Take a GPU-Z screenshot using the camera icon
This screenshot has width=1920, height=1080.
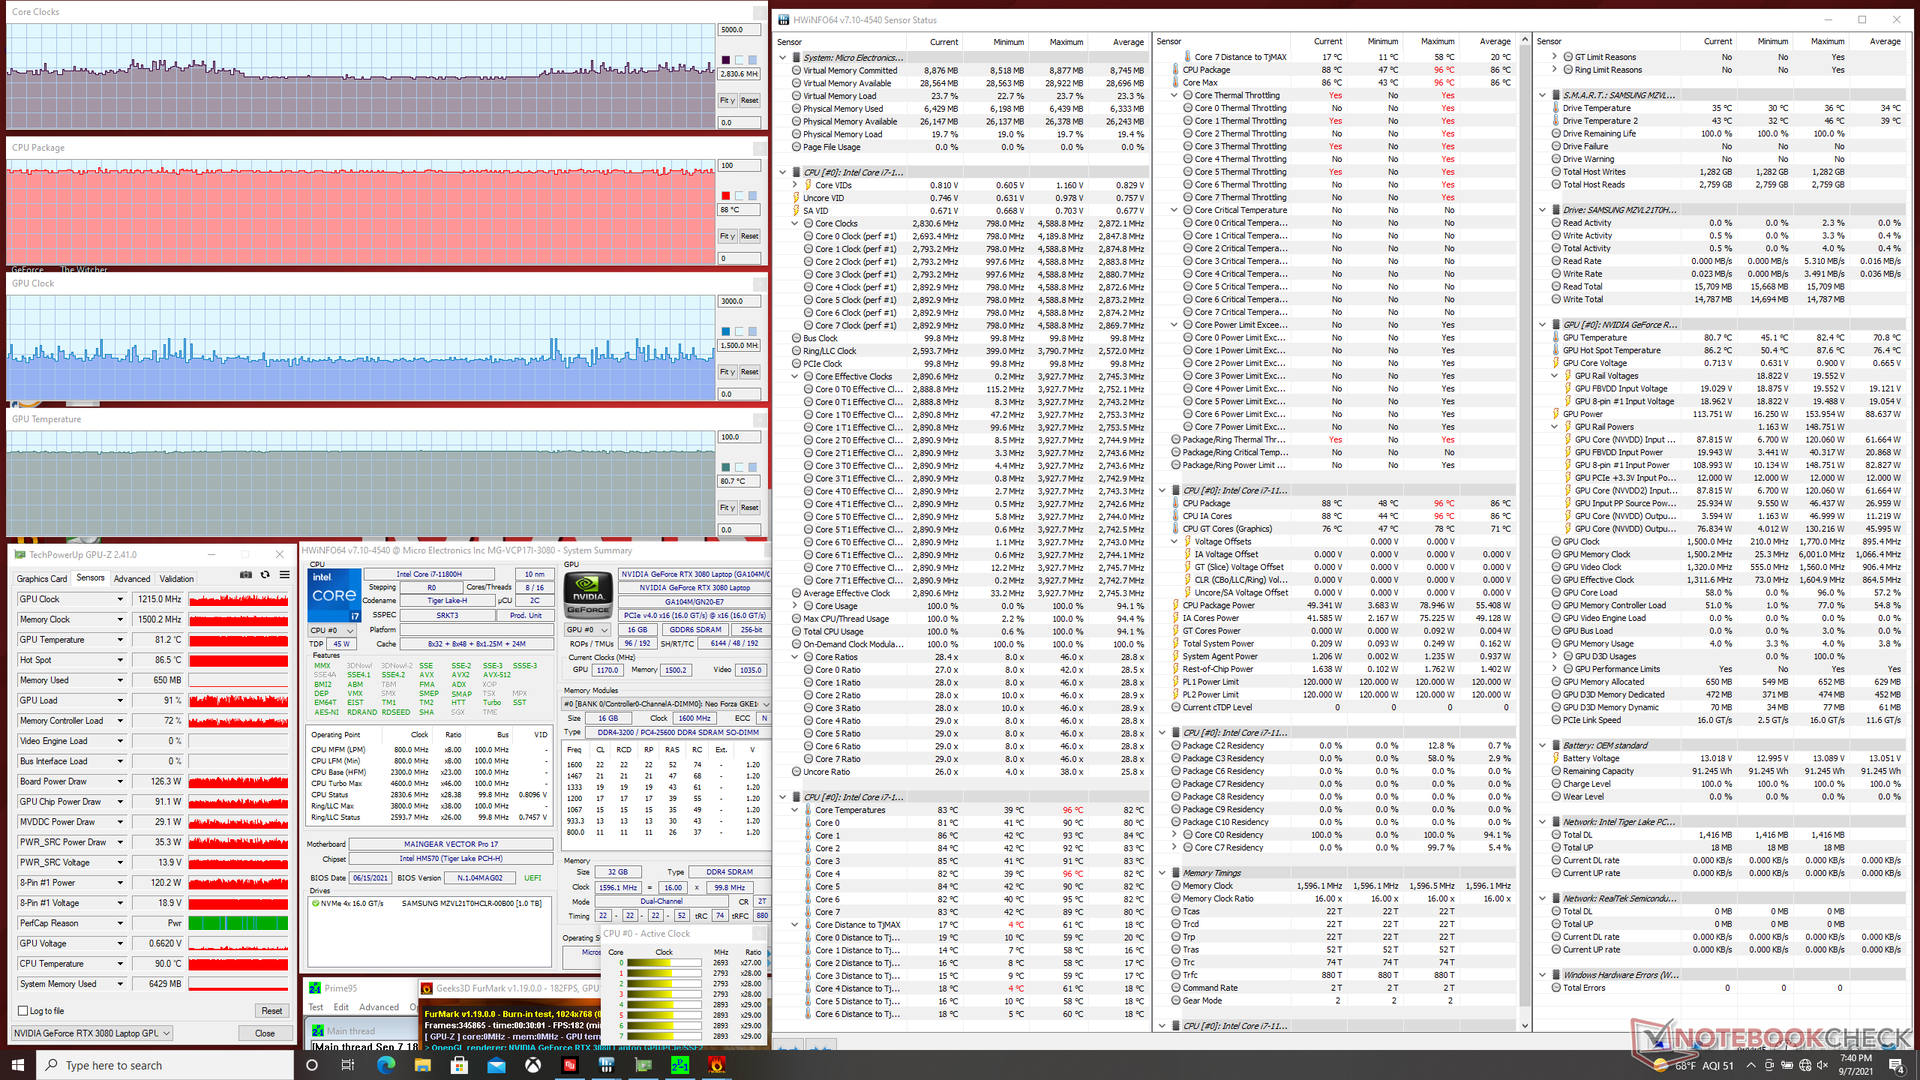coord(246,575)
